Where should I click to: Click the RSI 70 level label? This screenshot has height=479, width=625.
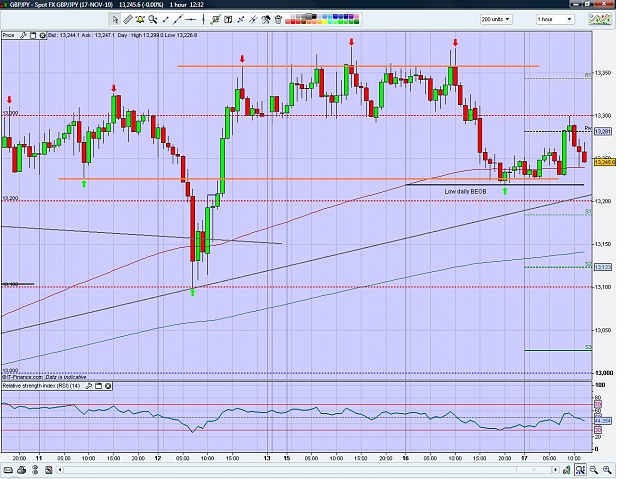[x=598, y=405]
